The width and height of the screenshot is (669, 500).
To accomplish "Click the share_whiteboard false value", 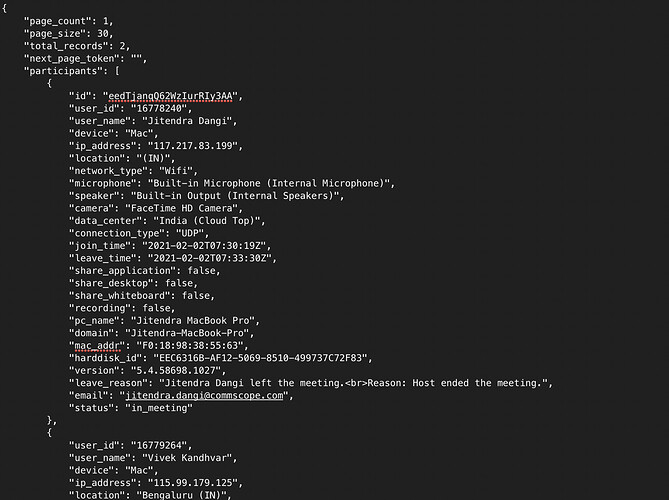I will (196, 296).
